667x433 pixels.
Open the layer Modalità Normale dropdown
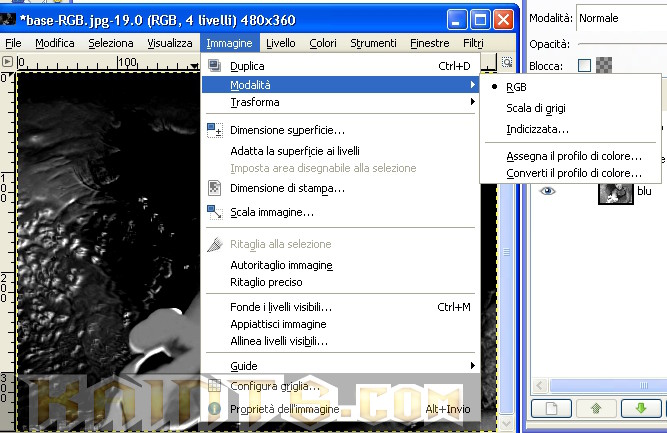tap(620, 18)
